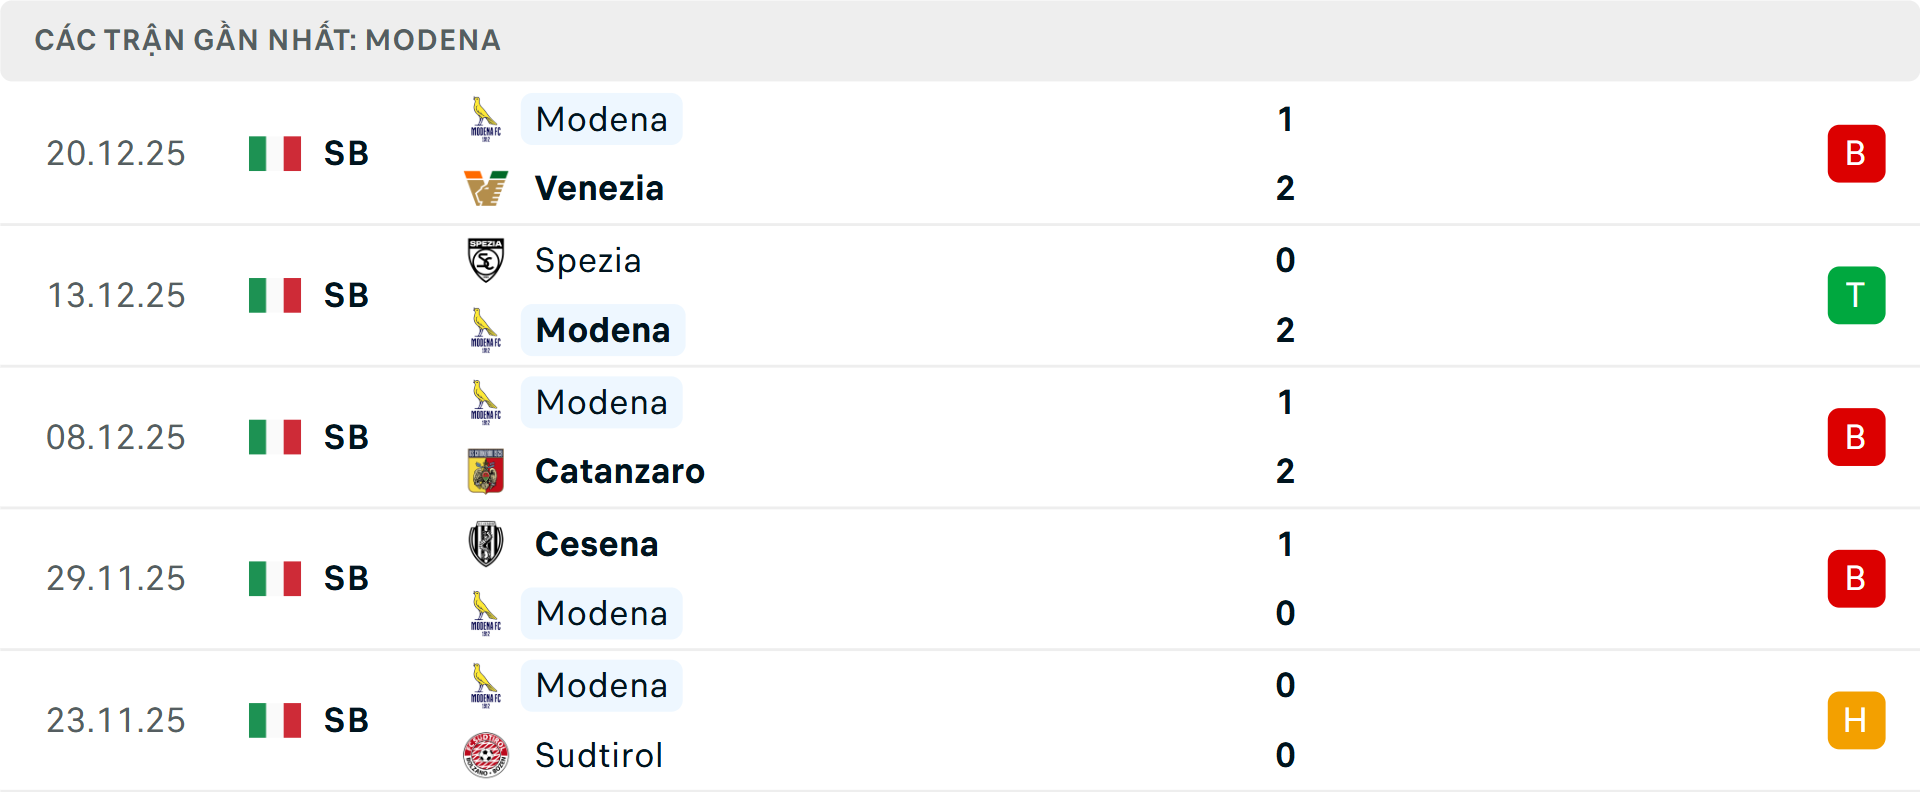Click Modena crest in 20.12.25 match
Viewport: 1920px width, 792px height.
click(486, 119)
